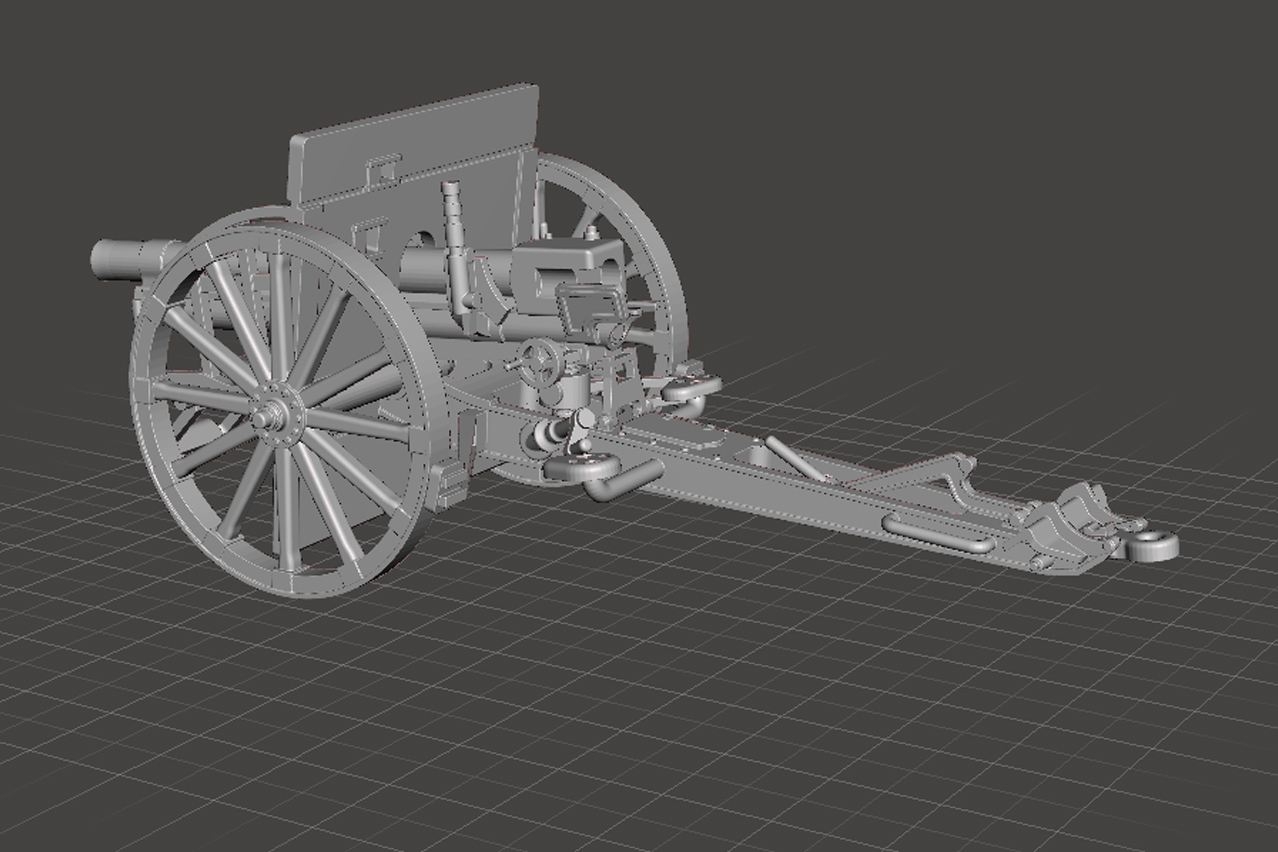Select the rectangular notch on the shield top
This screenshot has height=852, width=1278.
coord(383,168)
